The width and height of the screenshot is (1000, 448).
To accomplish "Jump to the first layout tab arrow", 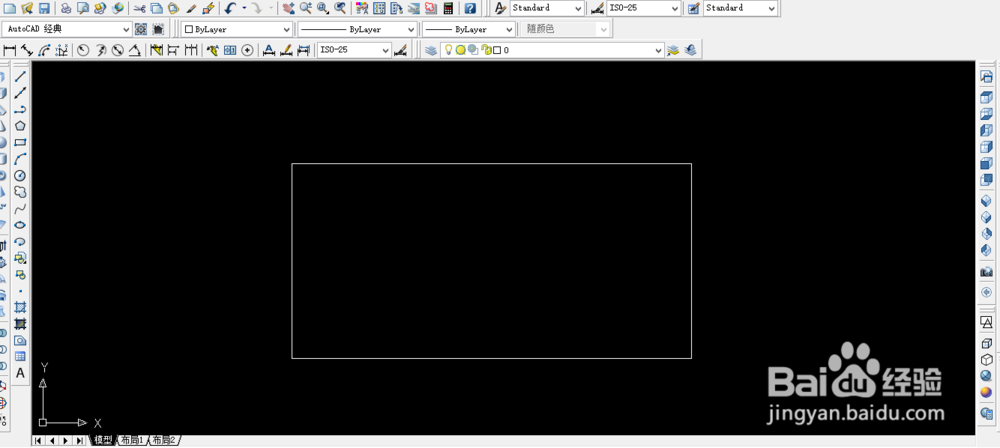I will (x=38, y=440).
